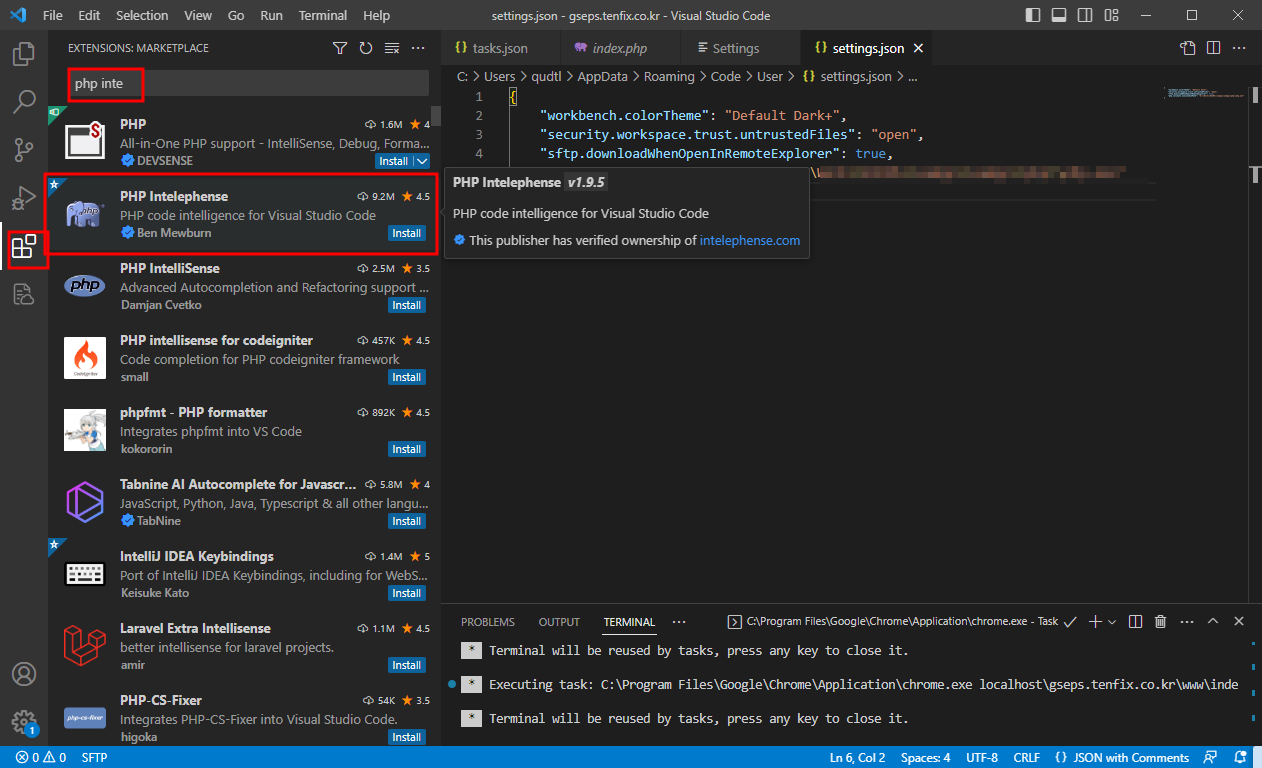Close the settings.json tab

click(918, 48)
